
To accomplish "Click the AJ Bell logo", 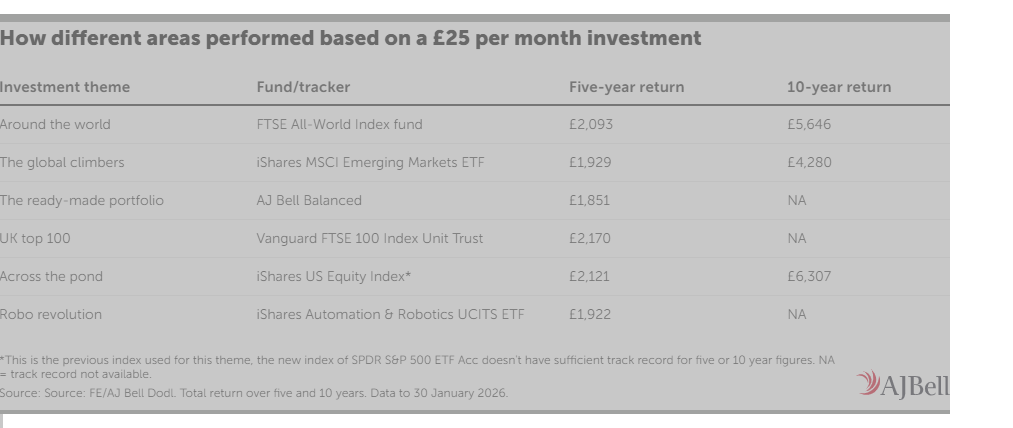I will point(902,384).
